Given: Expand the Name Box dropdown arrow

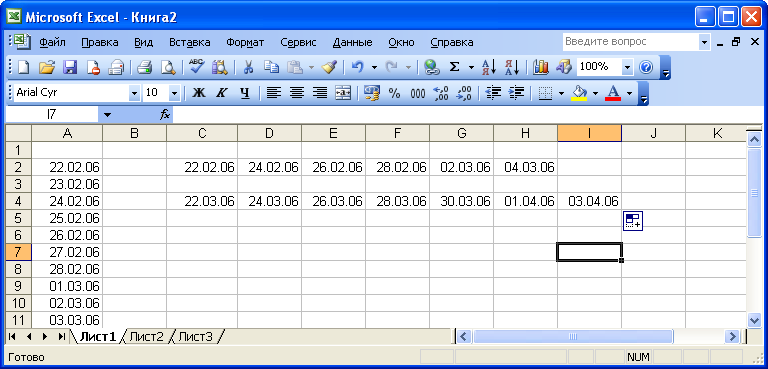Looking at the screenshot, I should (107, 115).
